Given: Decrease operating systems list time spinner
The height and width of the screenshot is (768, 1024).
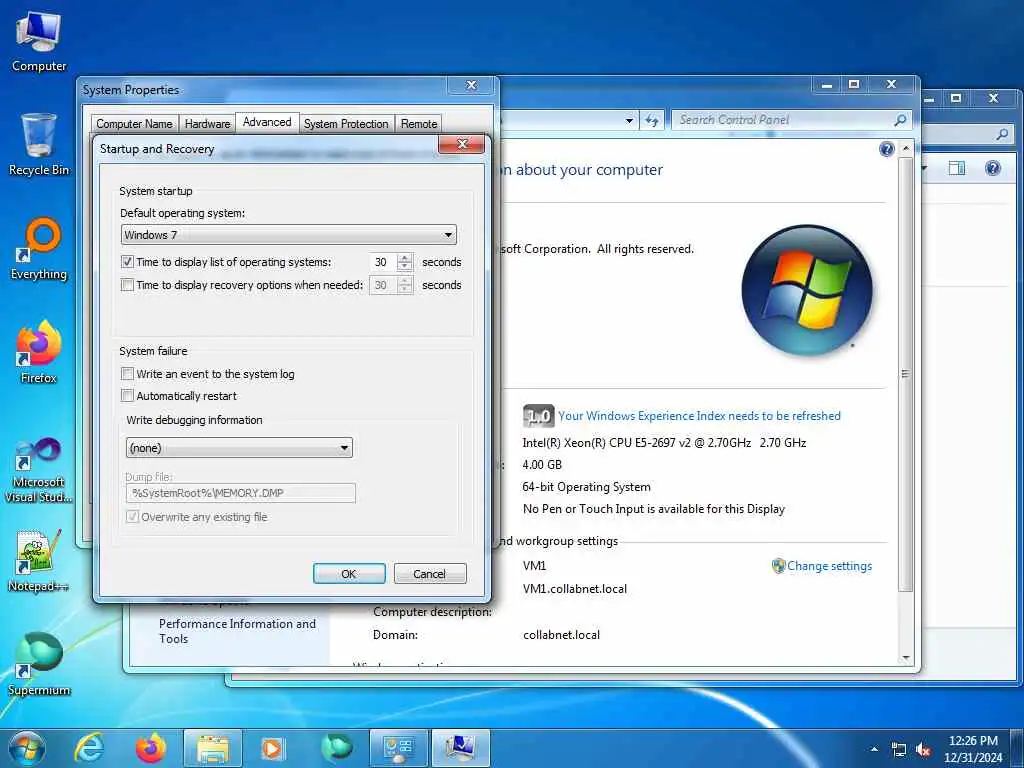Looking at the screenshot, I should click(405, 266).
